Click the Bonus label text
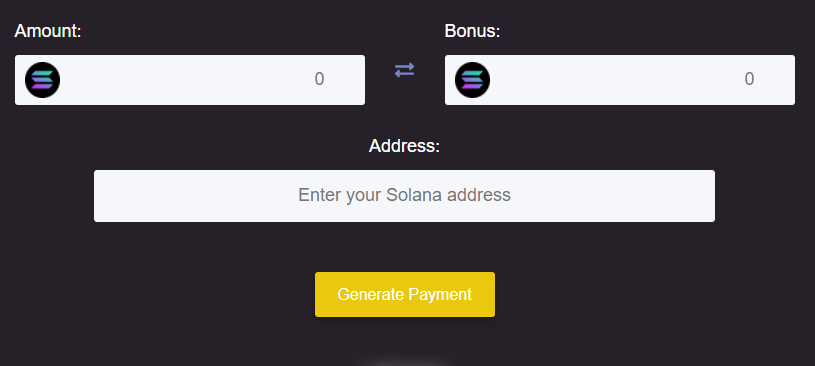The width and height of the screenshot is (815, 366). [472, 31]
